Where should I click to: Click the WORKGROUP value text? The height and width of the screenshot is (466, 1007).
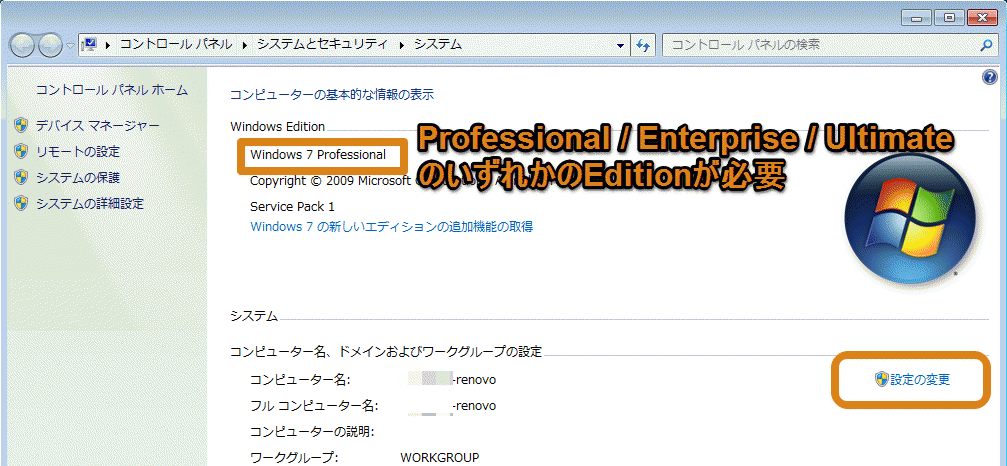tap(440, 458)
